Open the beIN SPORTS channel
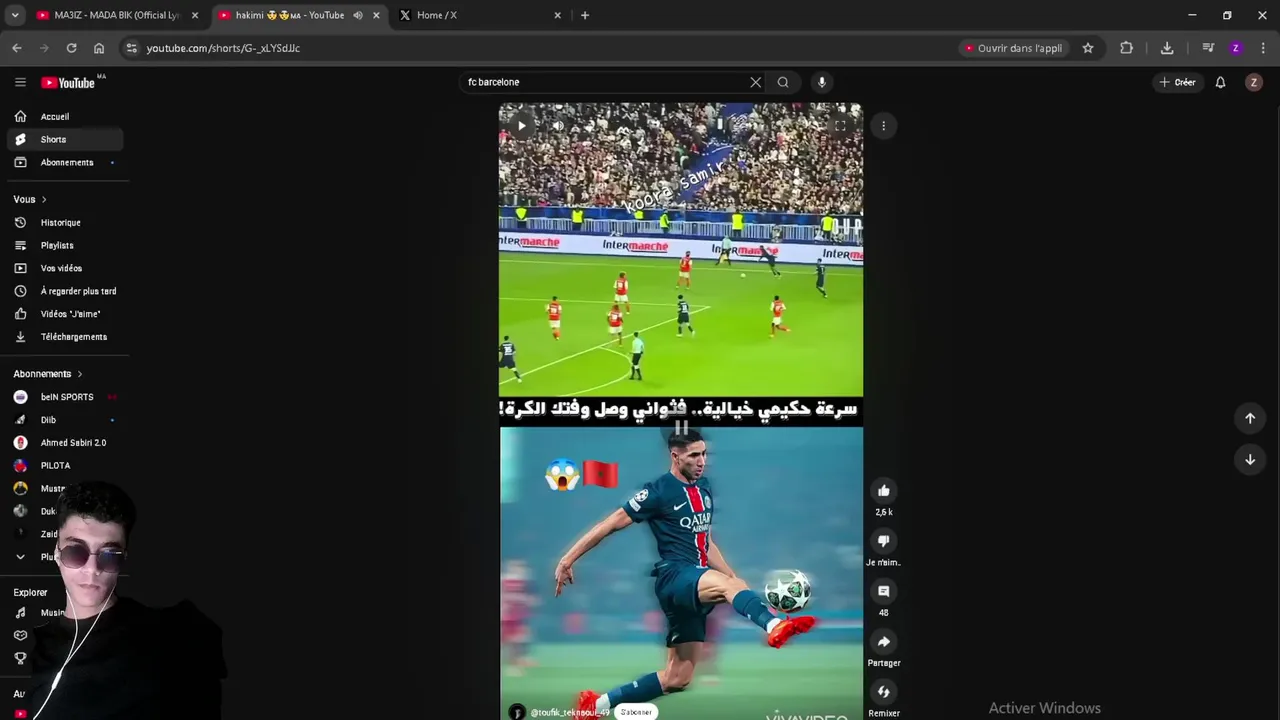Screen dimensions: 1280x720 coord(64,397)
